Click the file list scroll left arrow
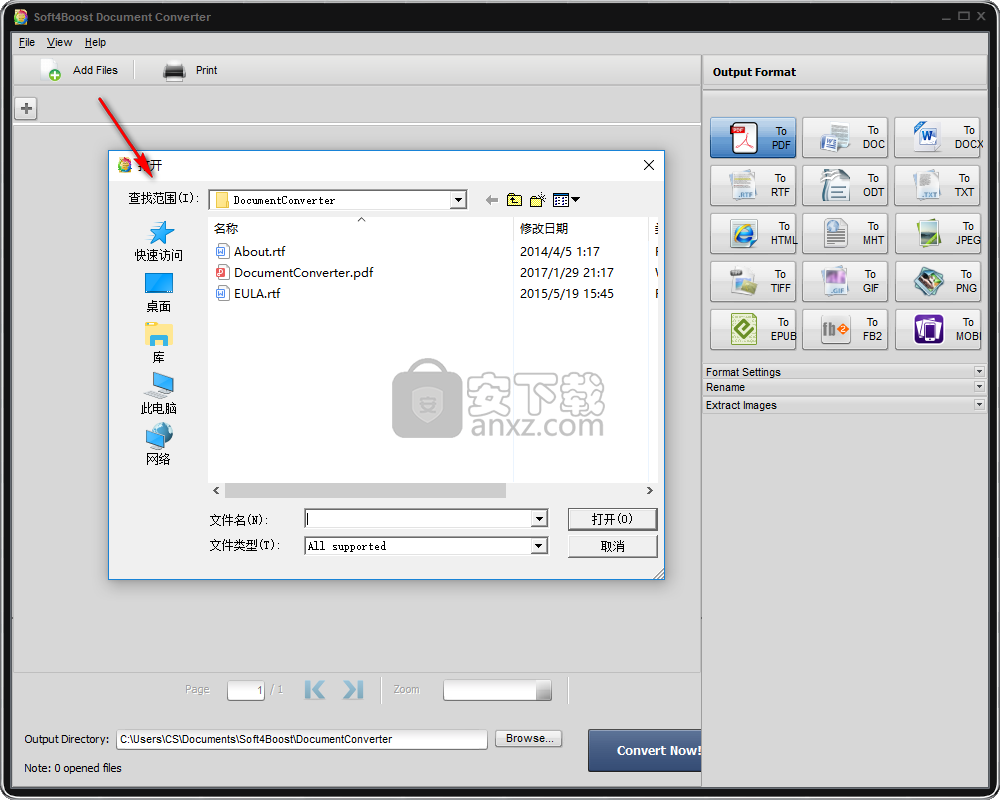Image resolution: width=1000 pixels, height=800 pixels. pyautogui.click(x=216, y=491)
